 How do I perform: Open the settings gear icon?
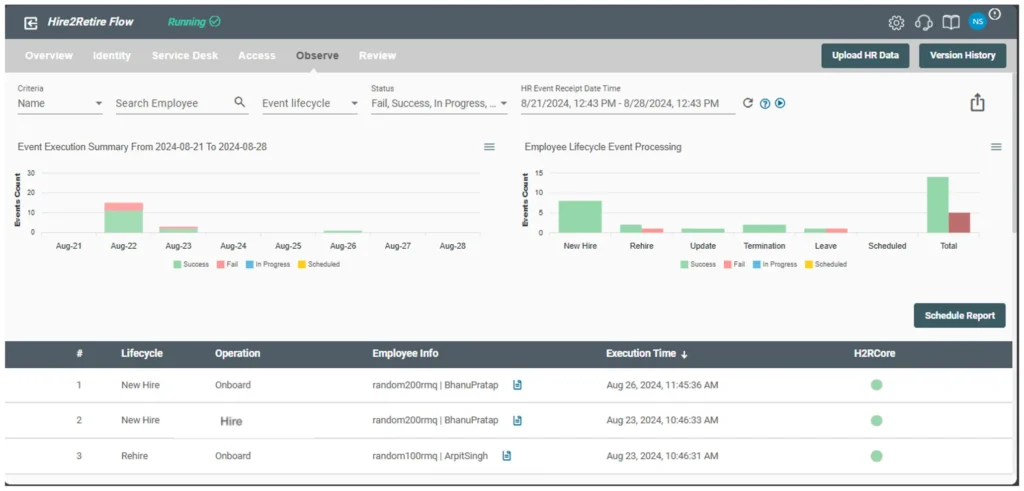click(896, 23)
